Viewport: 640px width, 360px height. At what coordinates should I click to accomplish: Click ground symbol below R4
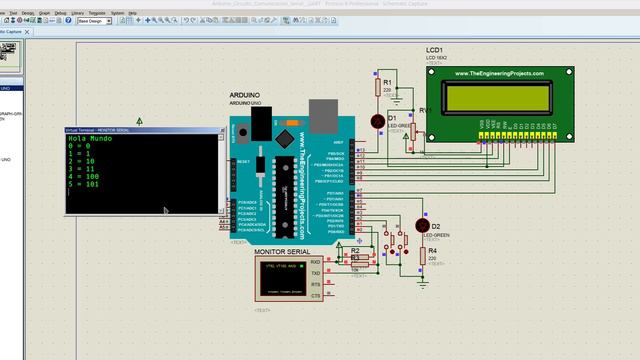[x=423, y=284]
